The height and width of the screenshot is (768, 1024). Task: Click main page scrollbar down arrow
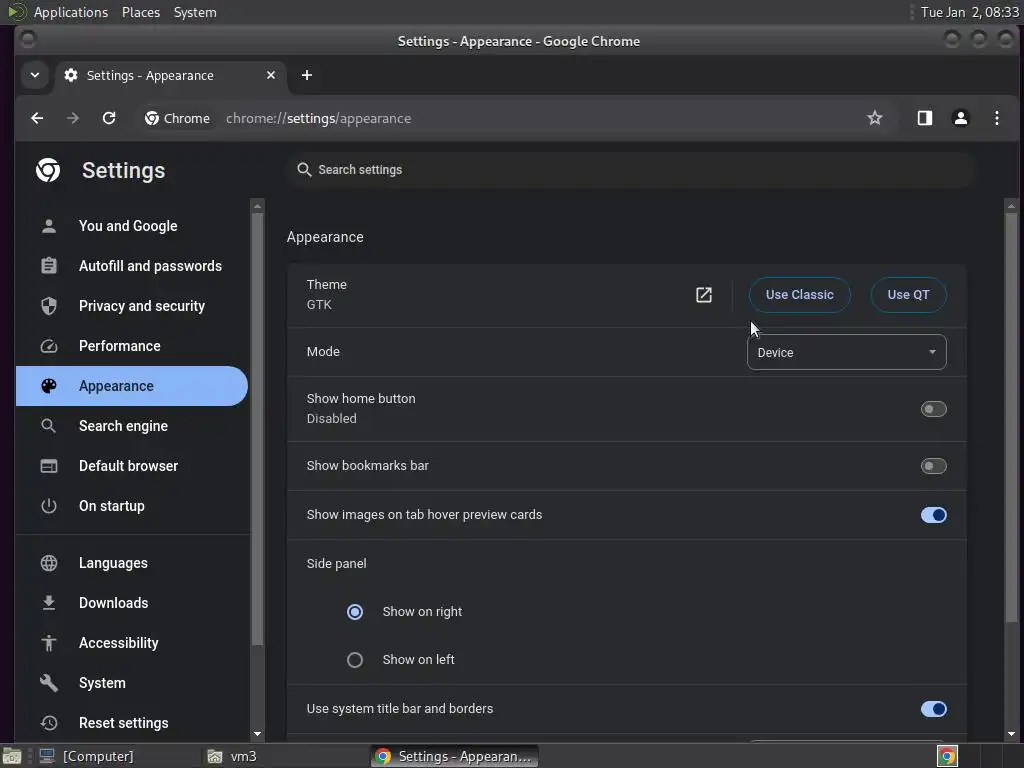coord(1011,734)
